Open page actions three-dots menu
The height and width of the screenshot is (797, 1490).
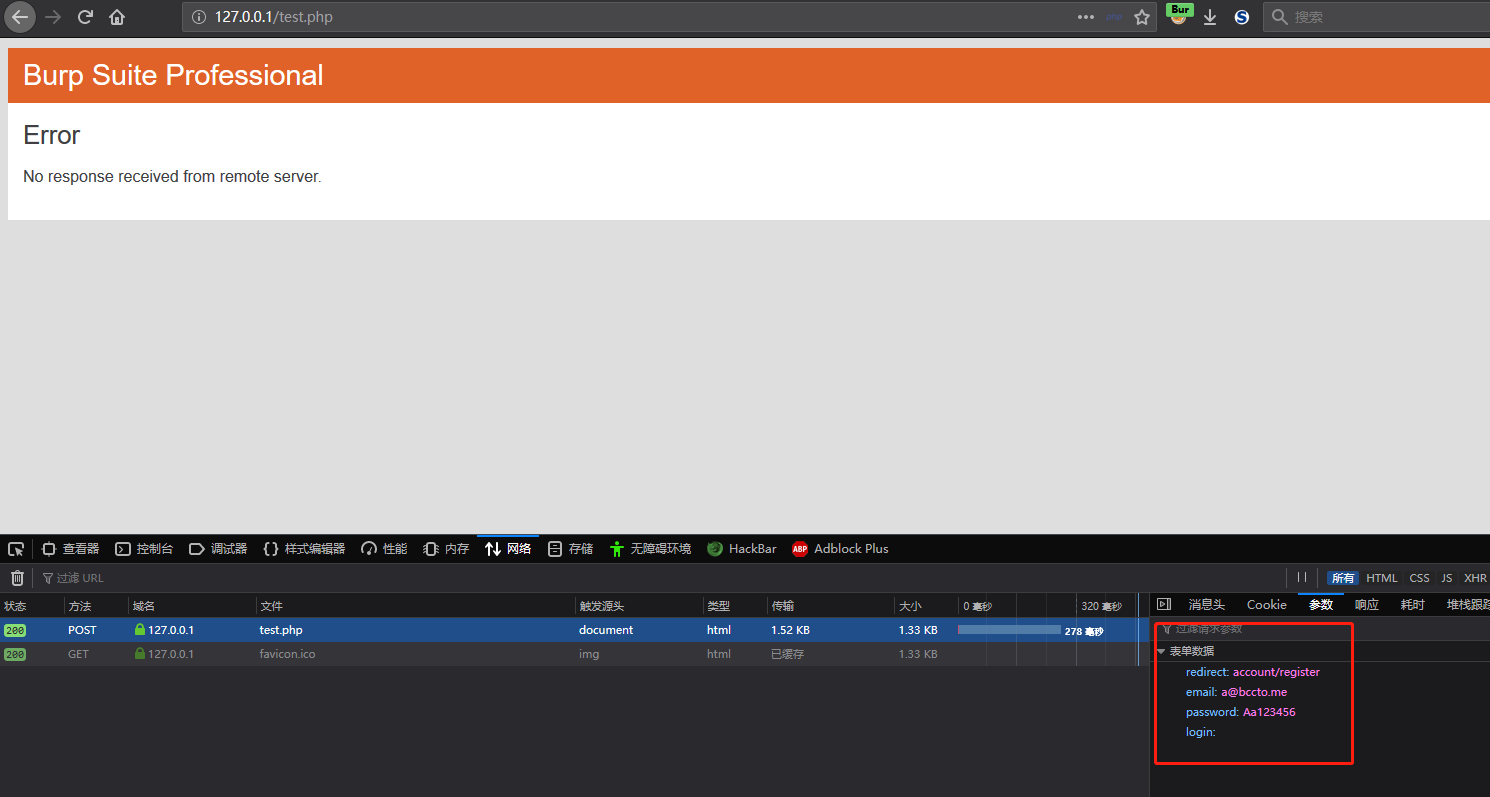coord(1086,17)
